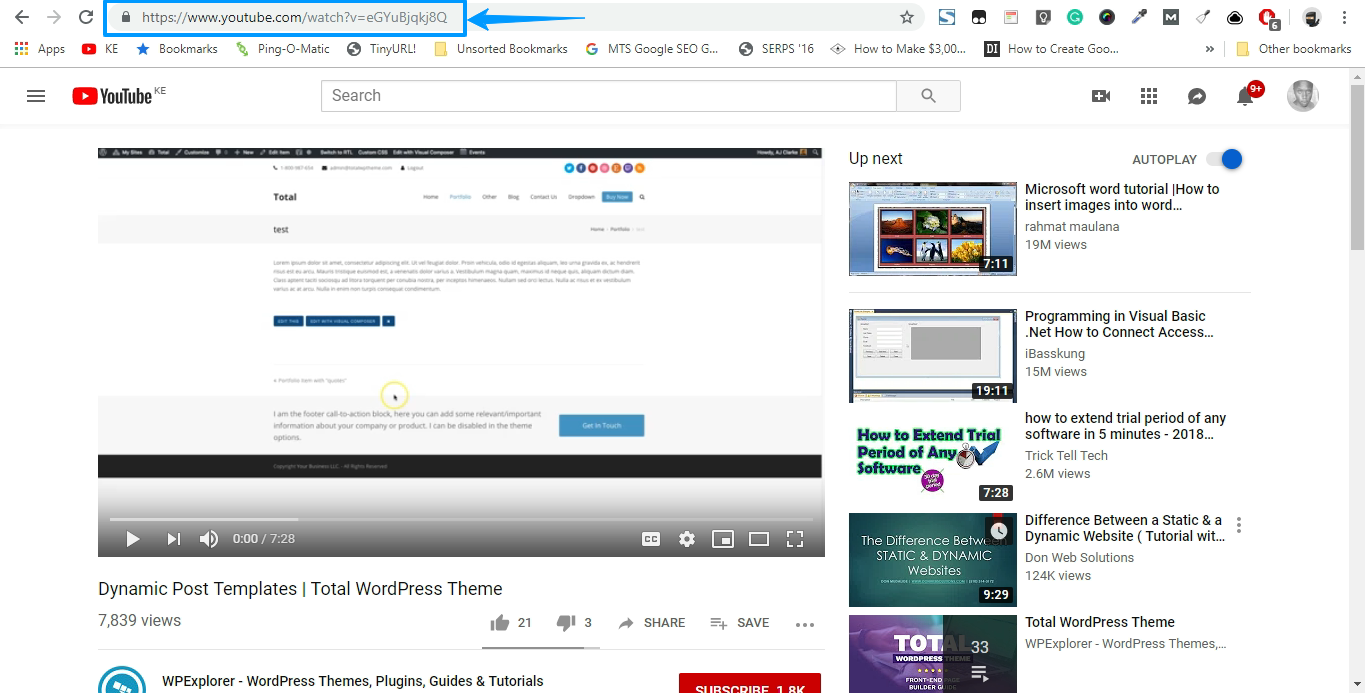This screenshot has height=693, width=1365.
Task: Open WPExplorer channel avatar
Action: click(122, 680)
